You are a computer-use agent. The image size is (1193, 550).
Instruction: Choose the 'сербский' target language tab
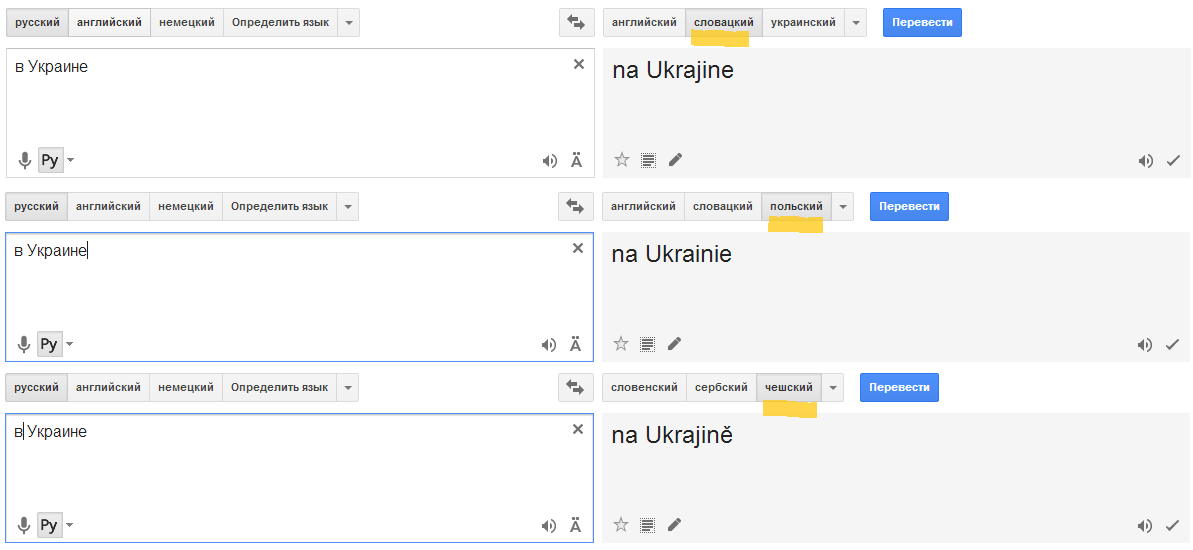[x=721, y=387]
